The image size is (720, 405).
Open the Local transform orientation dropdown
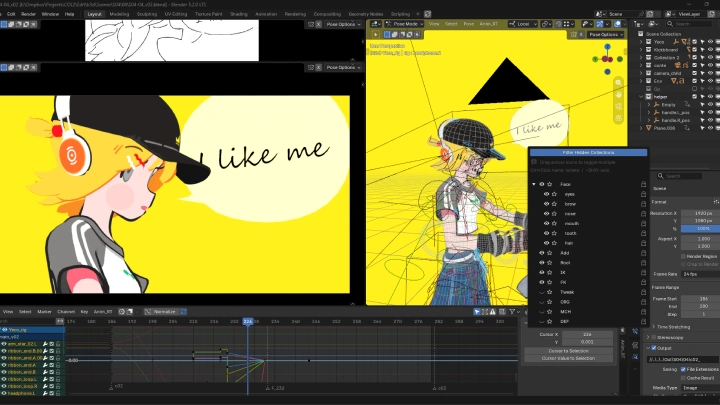coord(522,24)
